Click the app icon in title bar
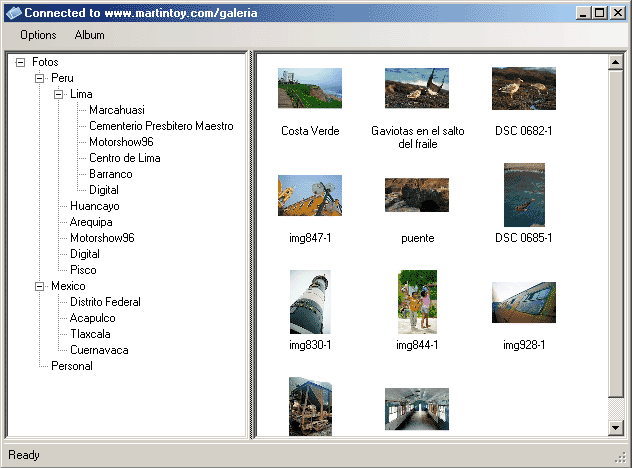 (14, 13)
